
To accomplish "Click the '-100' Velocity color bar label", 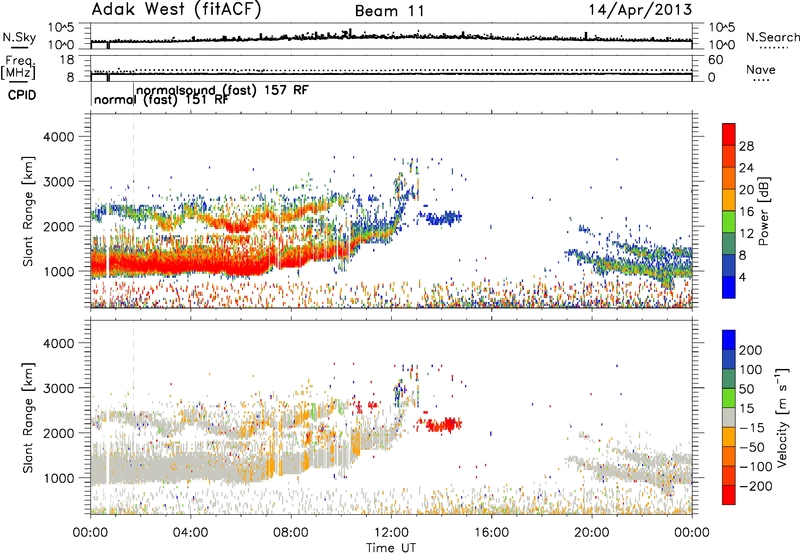I will pos(756,467).
